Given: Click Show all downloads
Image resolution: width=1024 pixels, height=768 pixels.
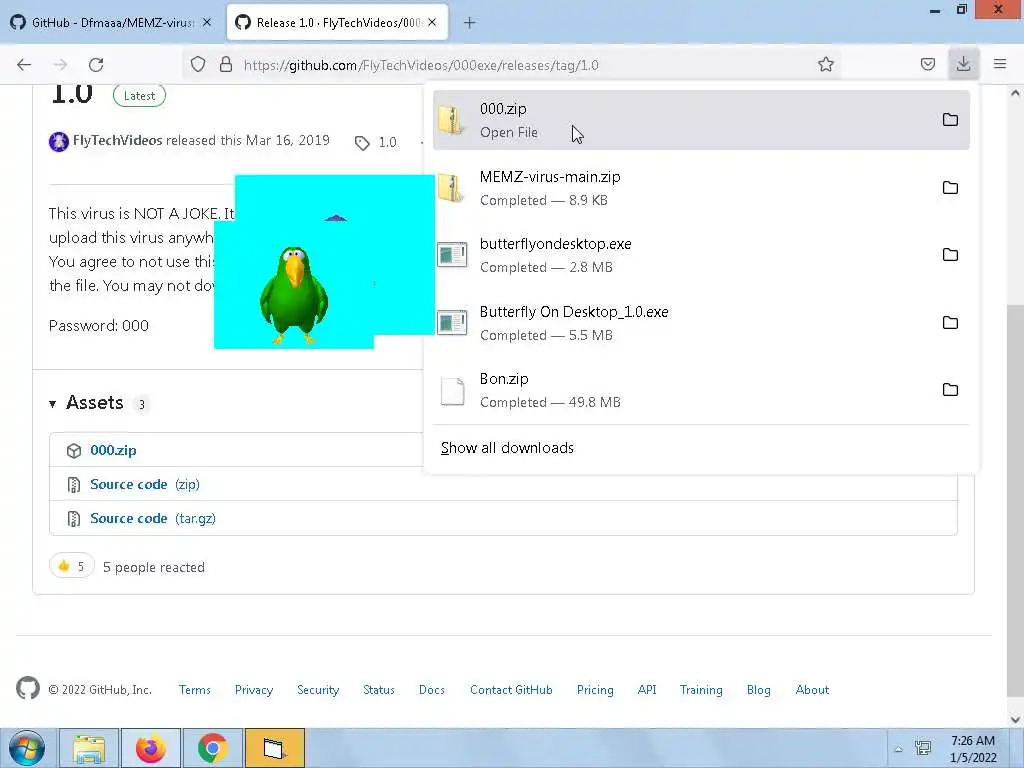Looking at the screenshot, I should click(507, 448).
